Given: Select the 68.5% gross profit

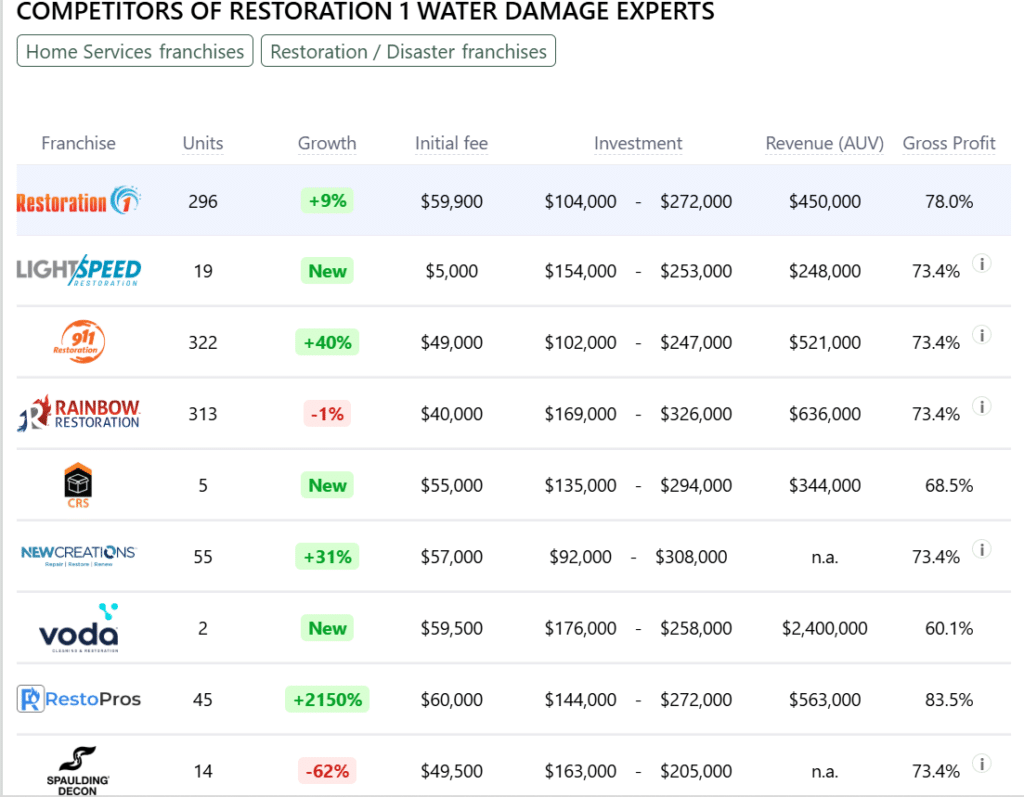Looking at the screenshot, I should pos(949,485).
